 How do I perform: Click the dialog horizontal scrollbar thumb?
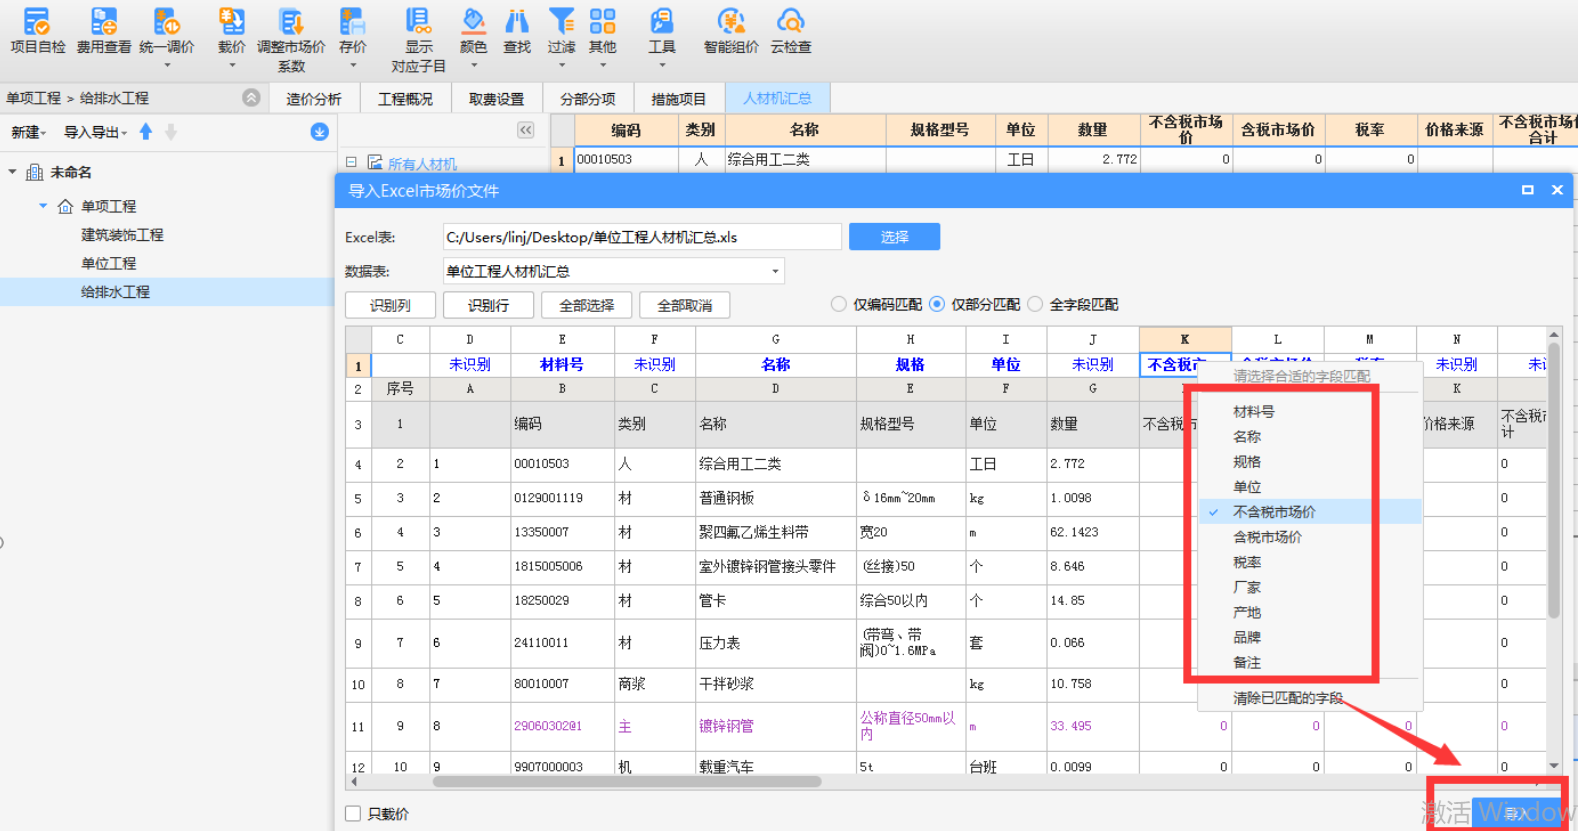627,782
